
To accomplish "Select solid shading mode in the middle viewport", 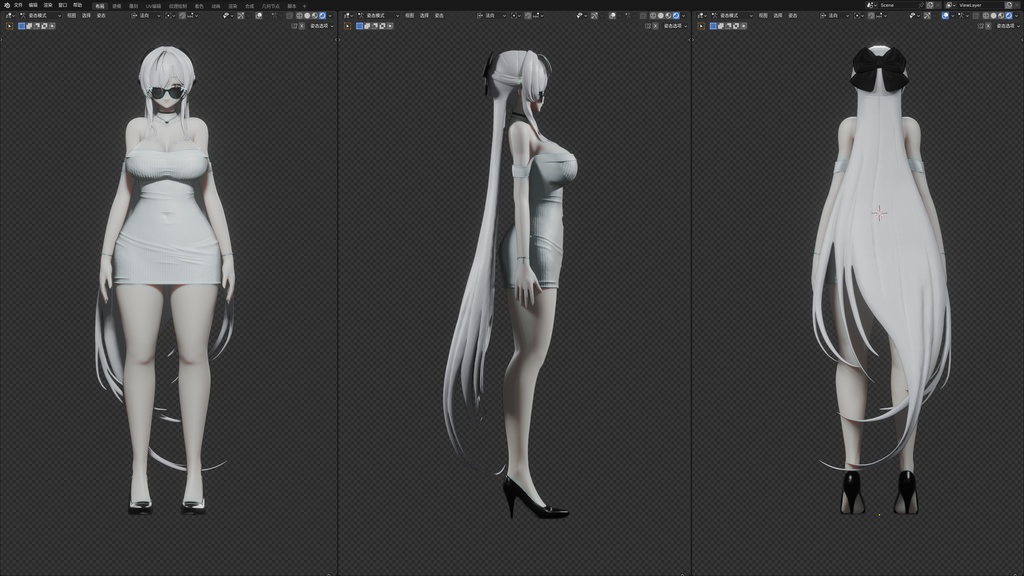I will click(660, 16).
